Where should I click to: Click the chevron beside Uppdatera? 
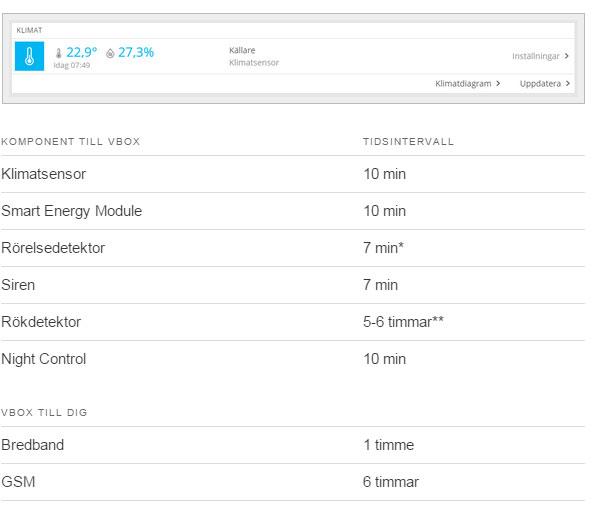pos(567,83)
